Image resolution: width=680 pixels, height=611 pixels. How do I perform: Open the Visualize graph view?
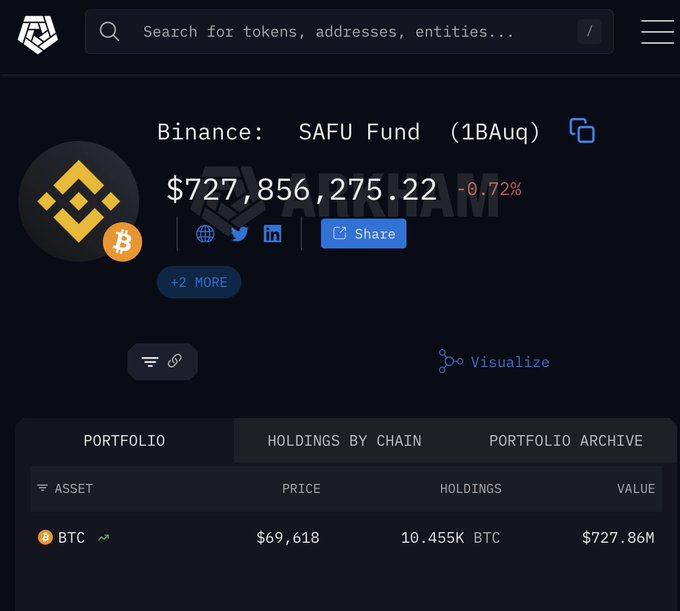pos(494,362)
